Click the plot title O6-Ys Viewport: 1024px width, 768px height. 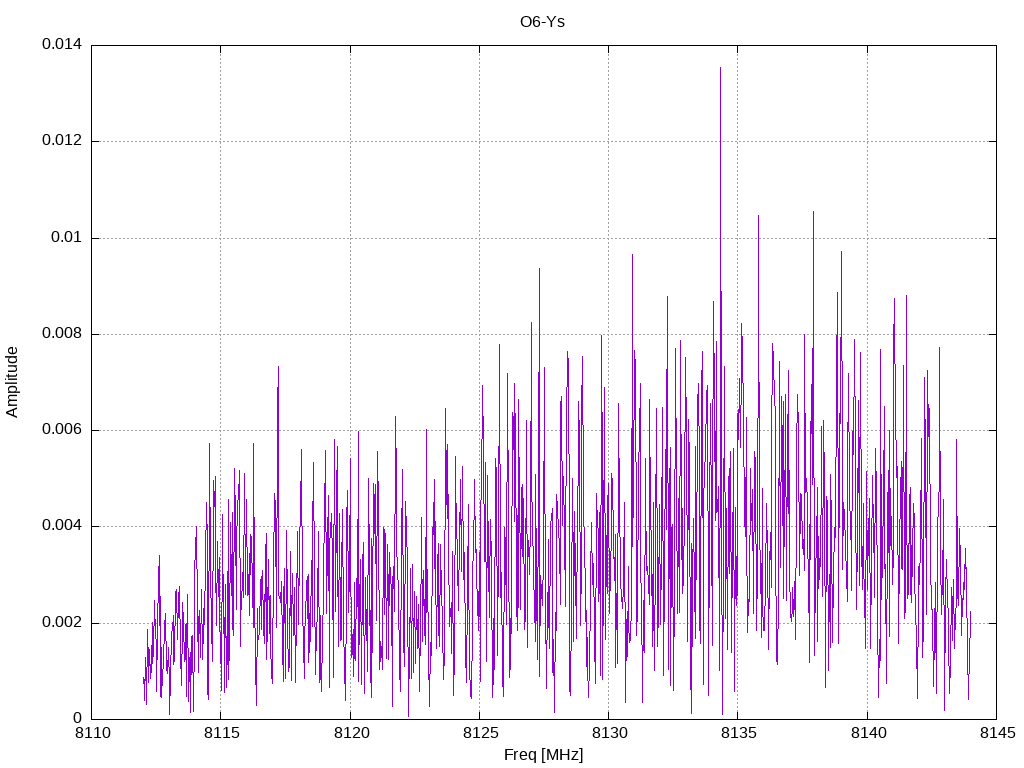[542, 22]
